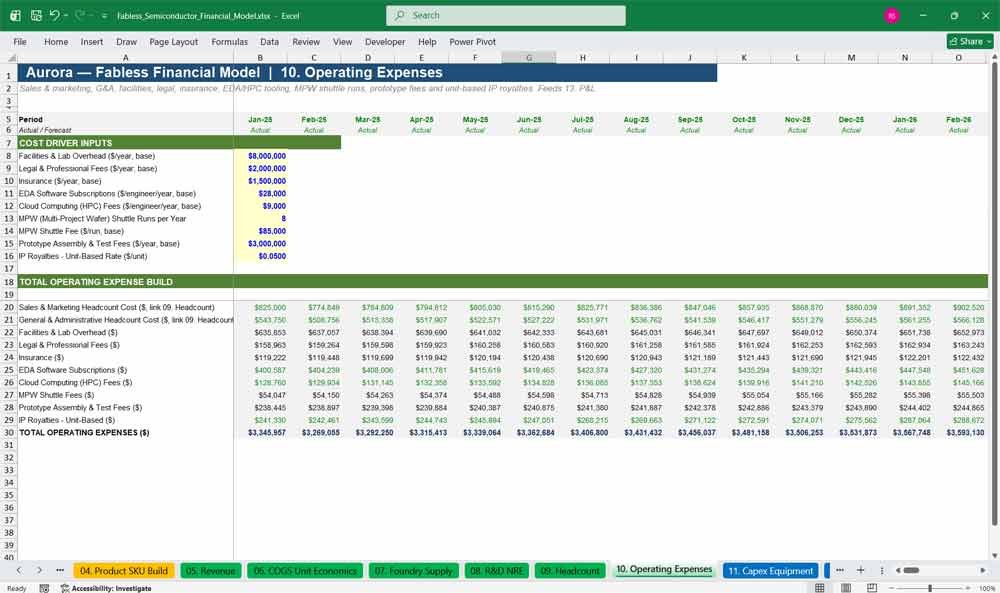Click zoom out minus button

[892, 588]
